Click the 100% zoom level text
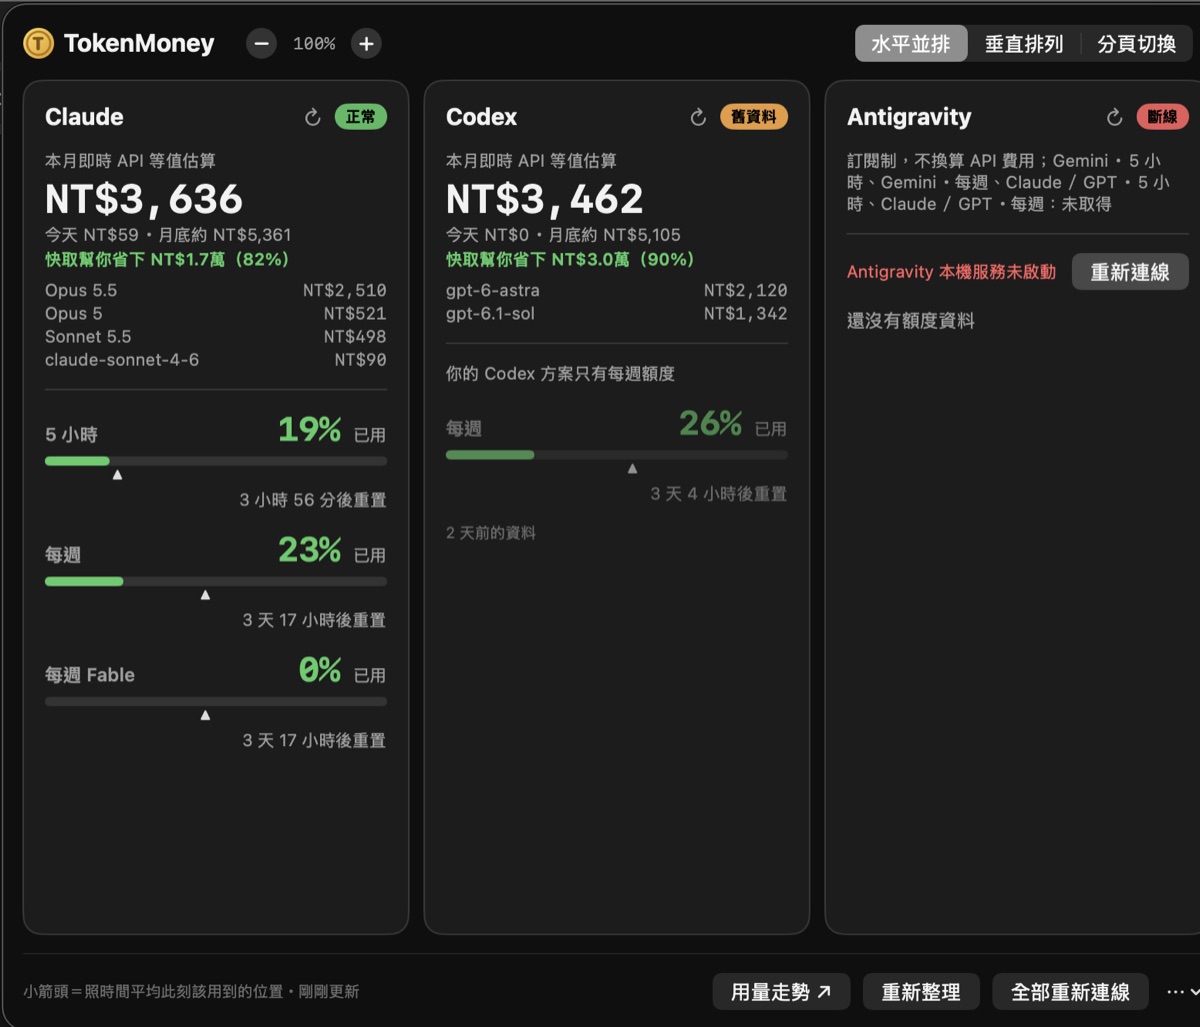Viewport: 1200px width, 1027px height. 314,44
